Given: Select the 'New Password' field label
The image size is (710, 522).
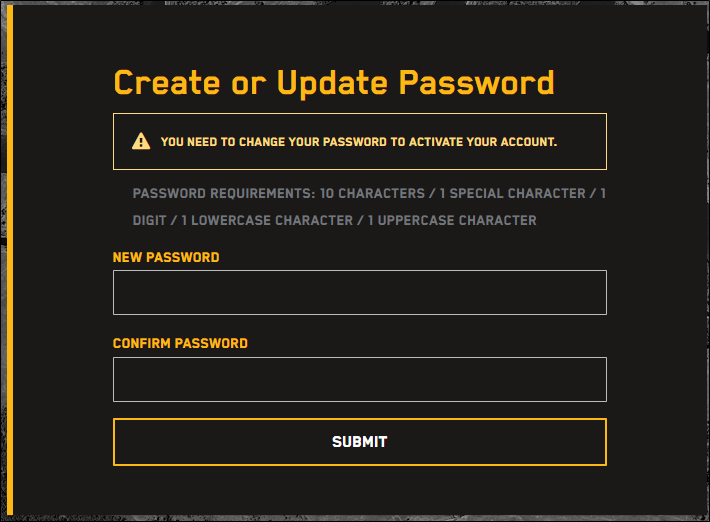Looking at the screenshot, I should coord(166,257).
